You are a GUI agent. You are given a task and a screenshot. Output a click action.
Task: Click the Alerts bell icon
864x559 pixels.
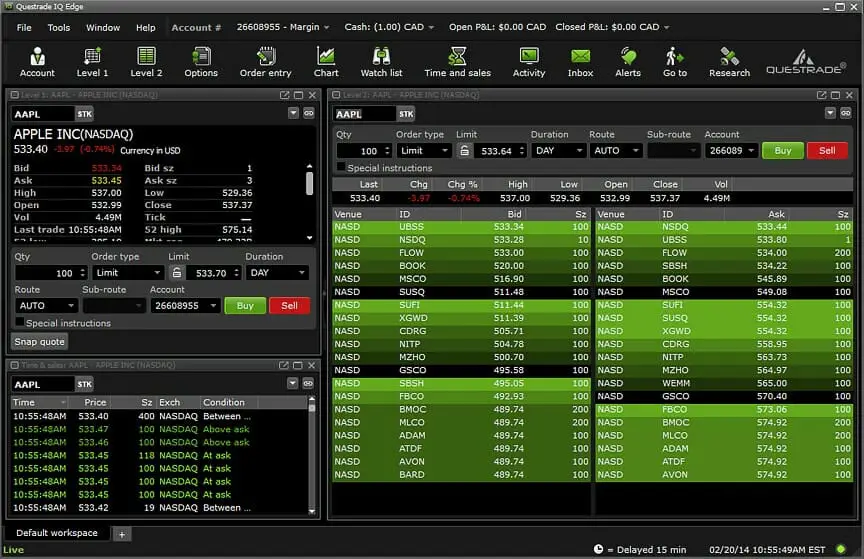[628, 62]
